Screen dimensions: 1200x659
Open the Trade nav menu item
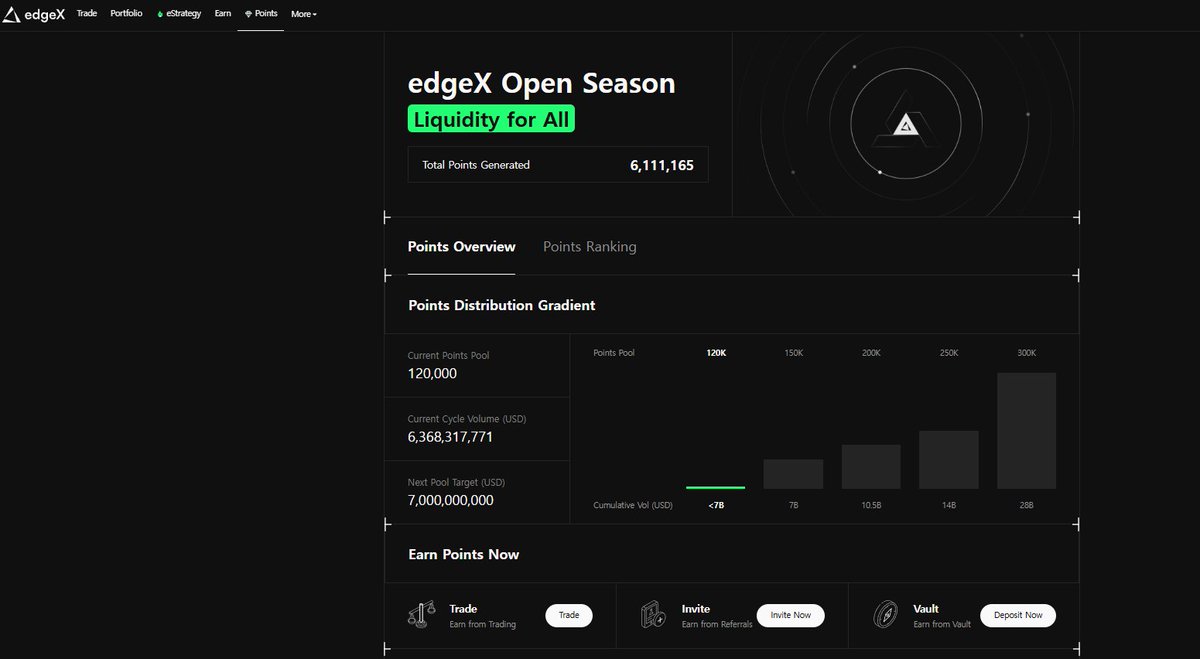[87, 14]
